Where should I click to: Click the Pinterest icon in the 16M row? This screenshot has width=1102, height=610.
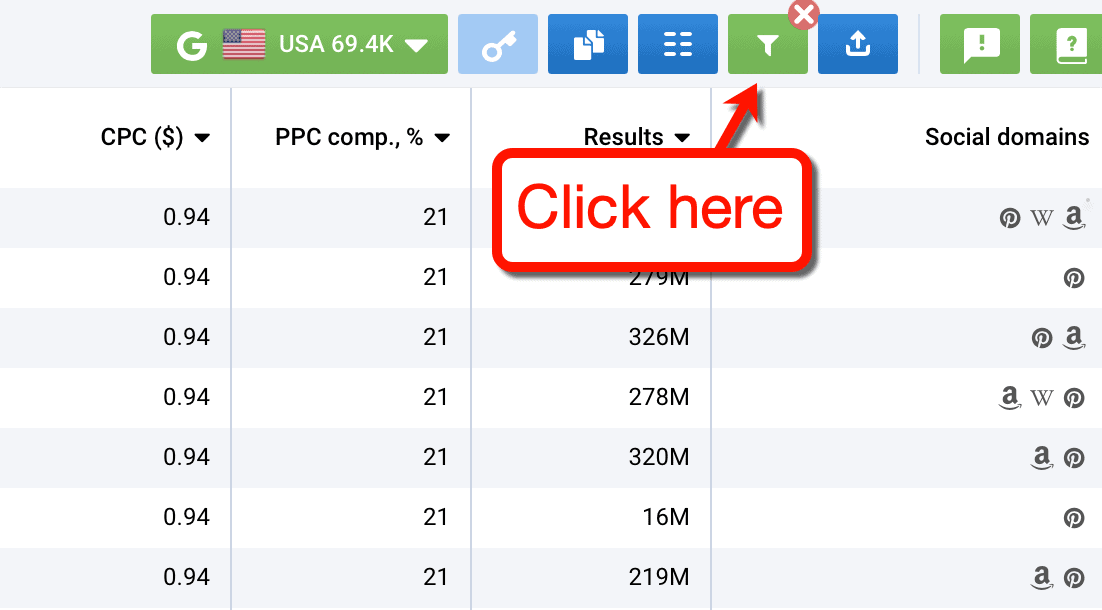click(1073, 517)
